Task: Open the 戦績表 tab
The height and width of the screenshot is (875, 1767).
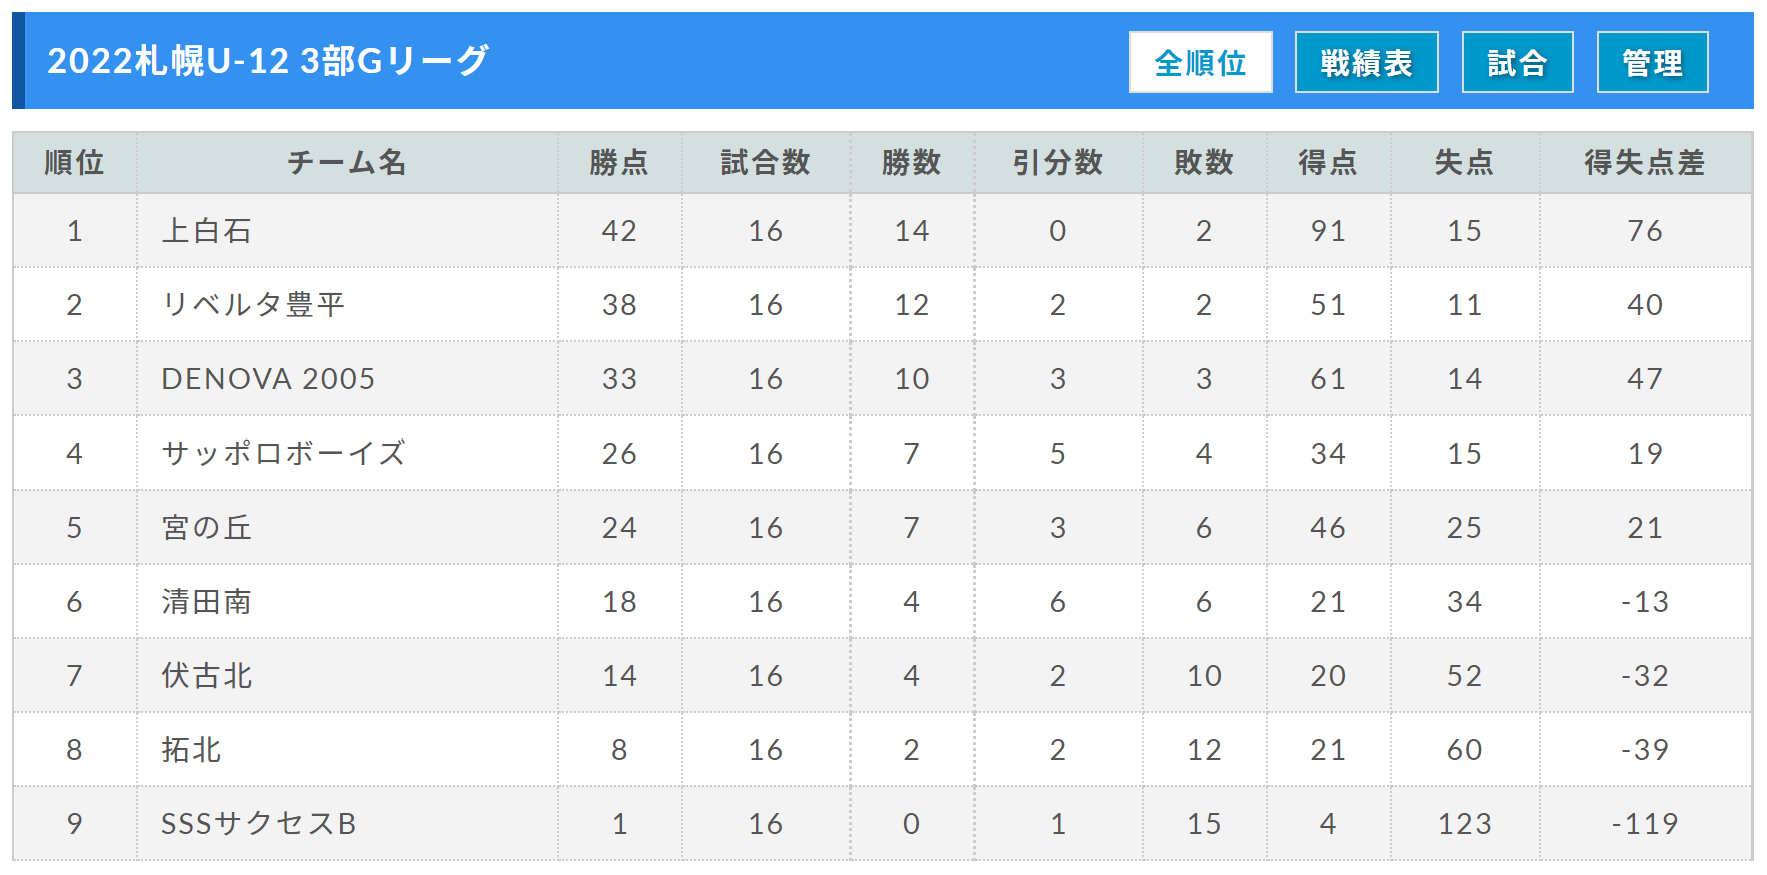Action: 1366,62
